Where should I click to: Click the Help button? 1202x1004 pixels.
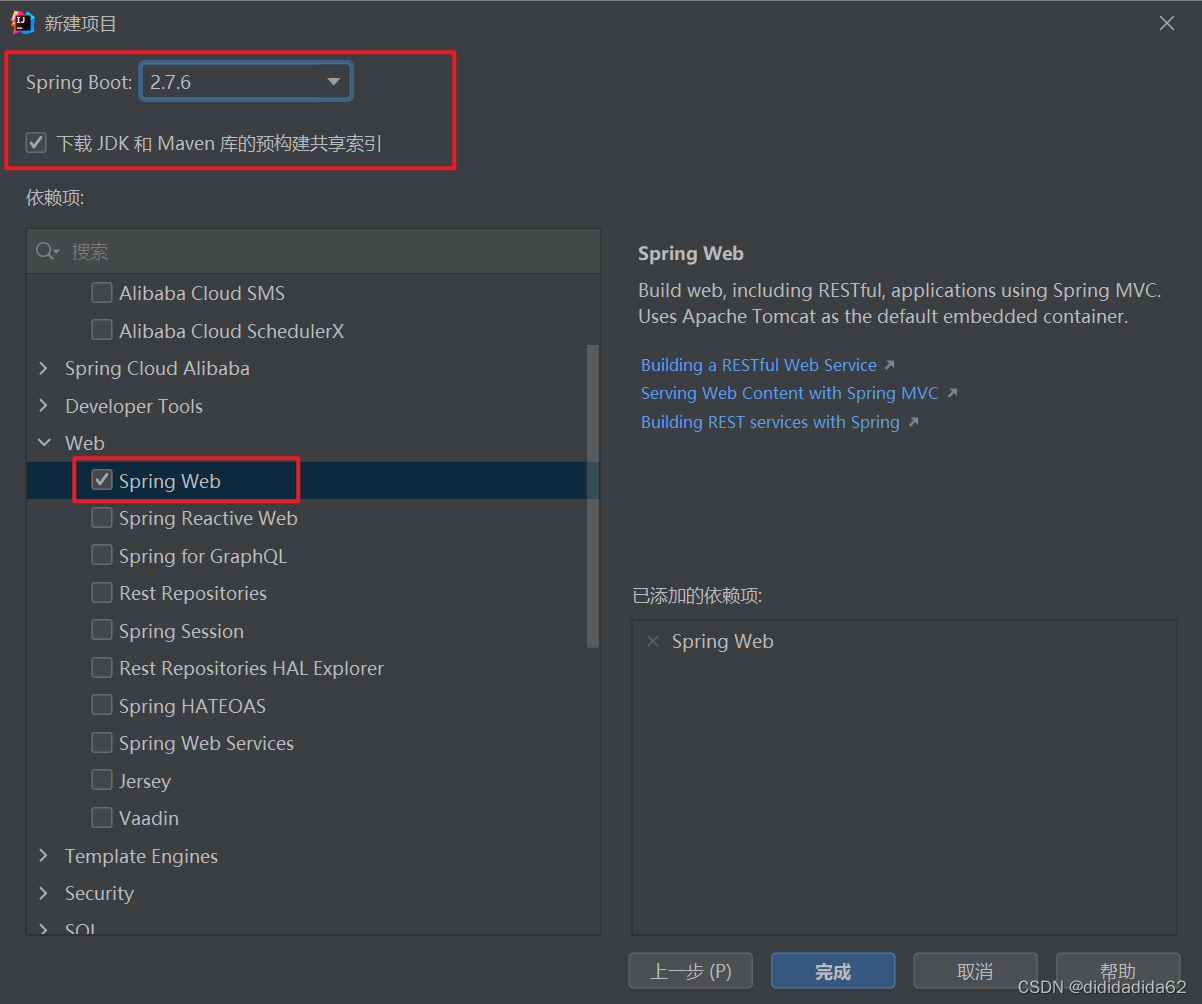(1117, 971)
